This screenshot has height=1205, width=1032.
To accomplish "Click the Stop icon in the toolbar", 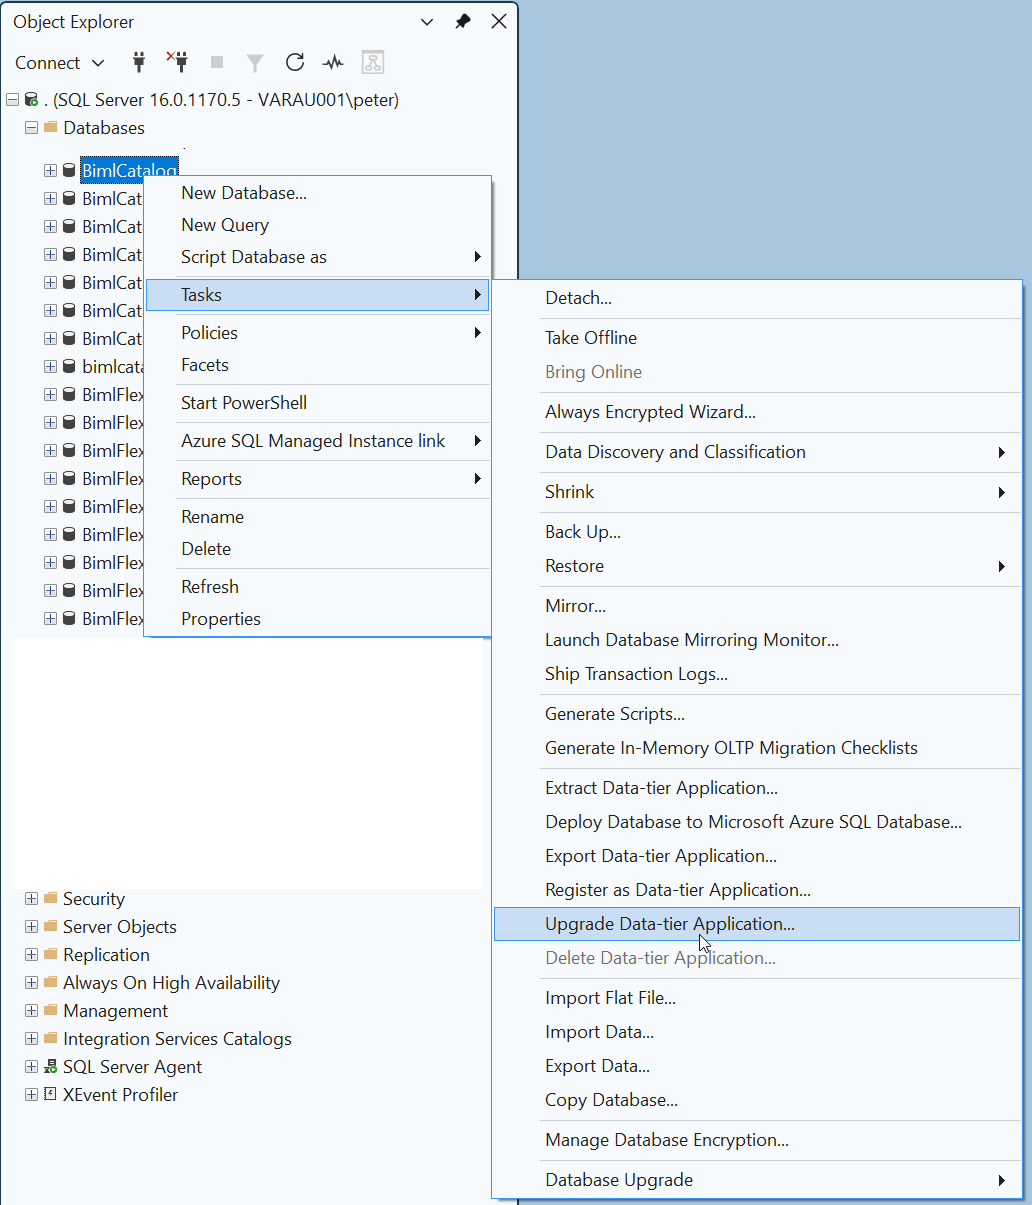I will coord(216,62).
